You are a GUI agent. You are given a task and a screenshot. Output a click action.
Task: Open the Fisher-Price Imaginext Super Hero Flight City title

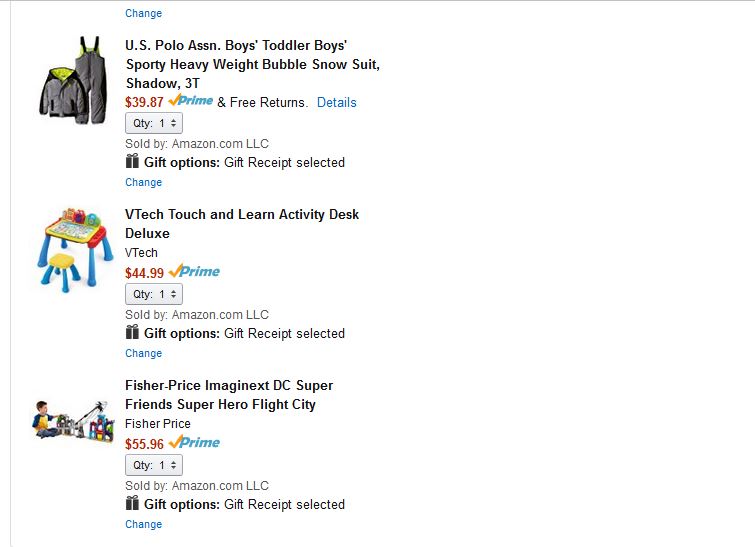229,394
